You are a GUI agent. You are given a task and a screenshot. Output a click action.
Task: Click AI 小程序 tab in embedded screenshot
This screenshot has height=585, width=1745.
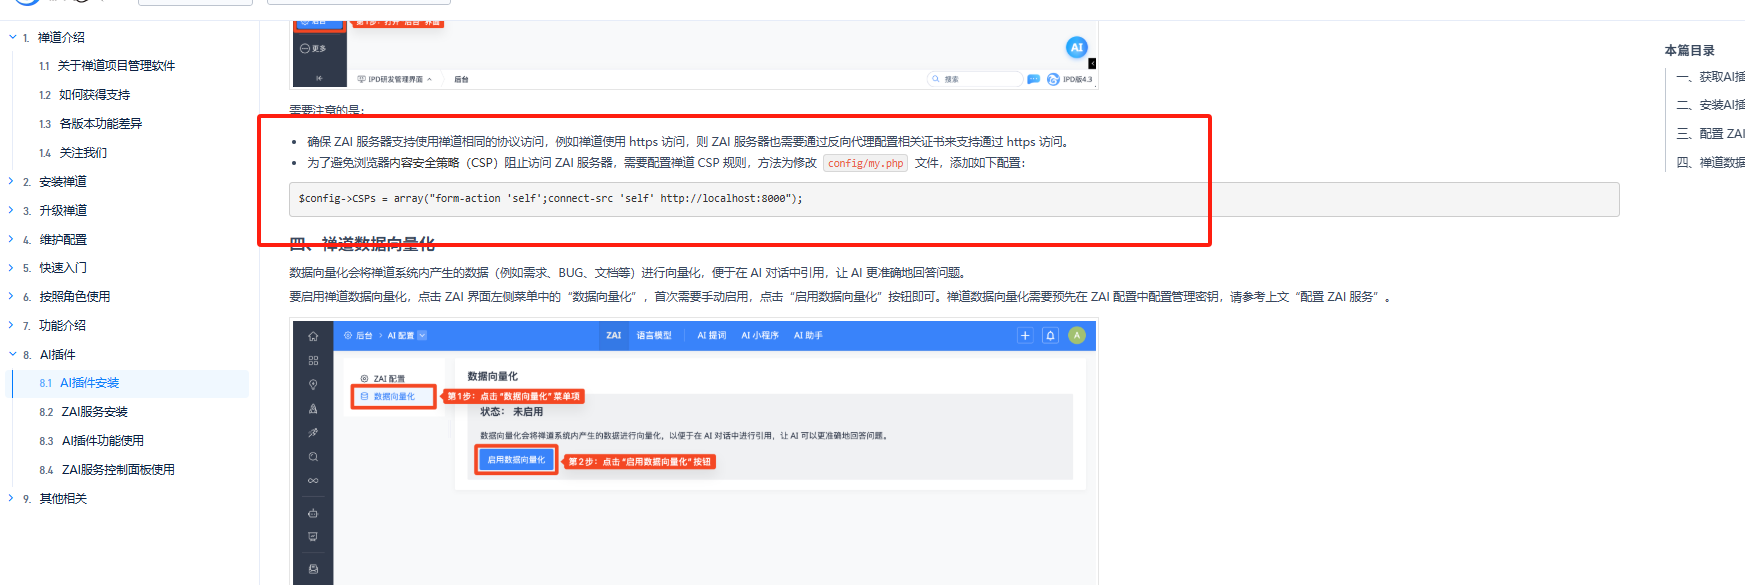tap(760, 336)
